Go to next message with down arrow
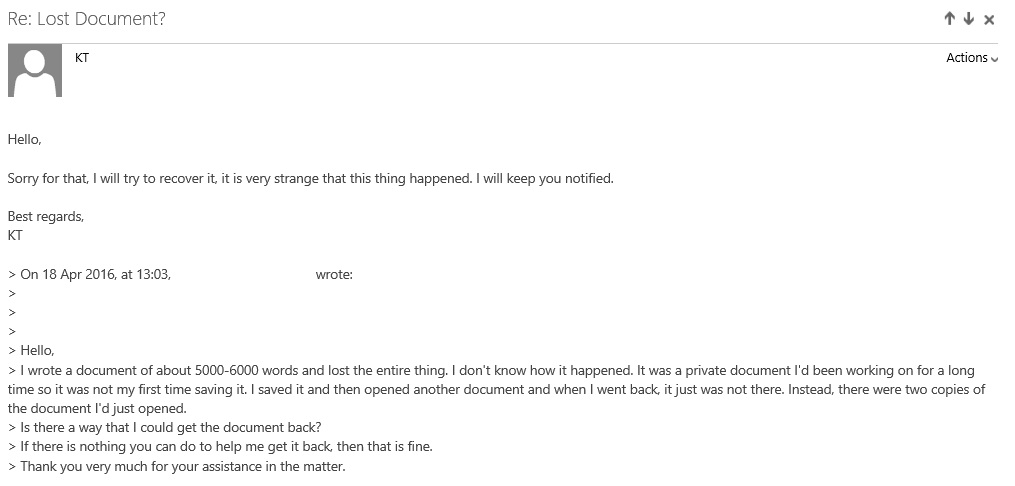This screenshot has width=1015, height=486. point(968,19)
